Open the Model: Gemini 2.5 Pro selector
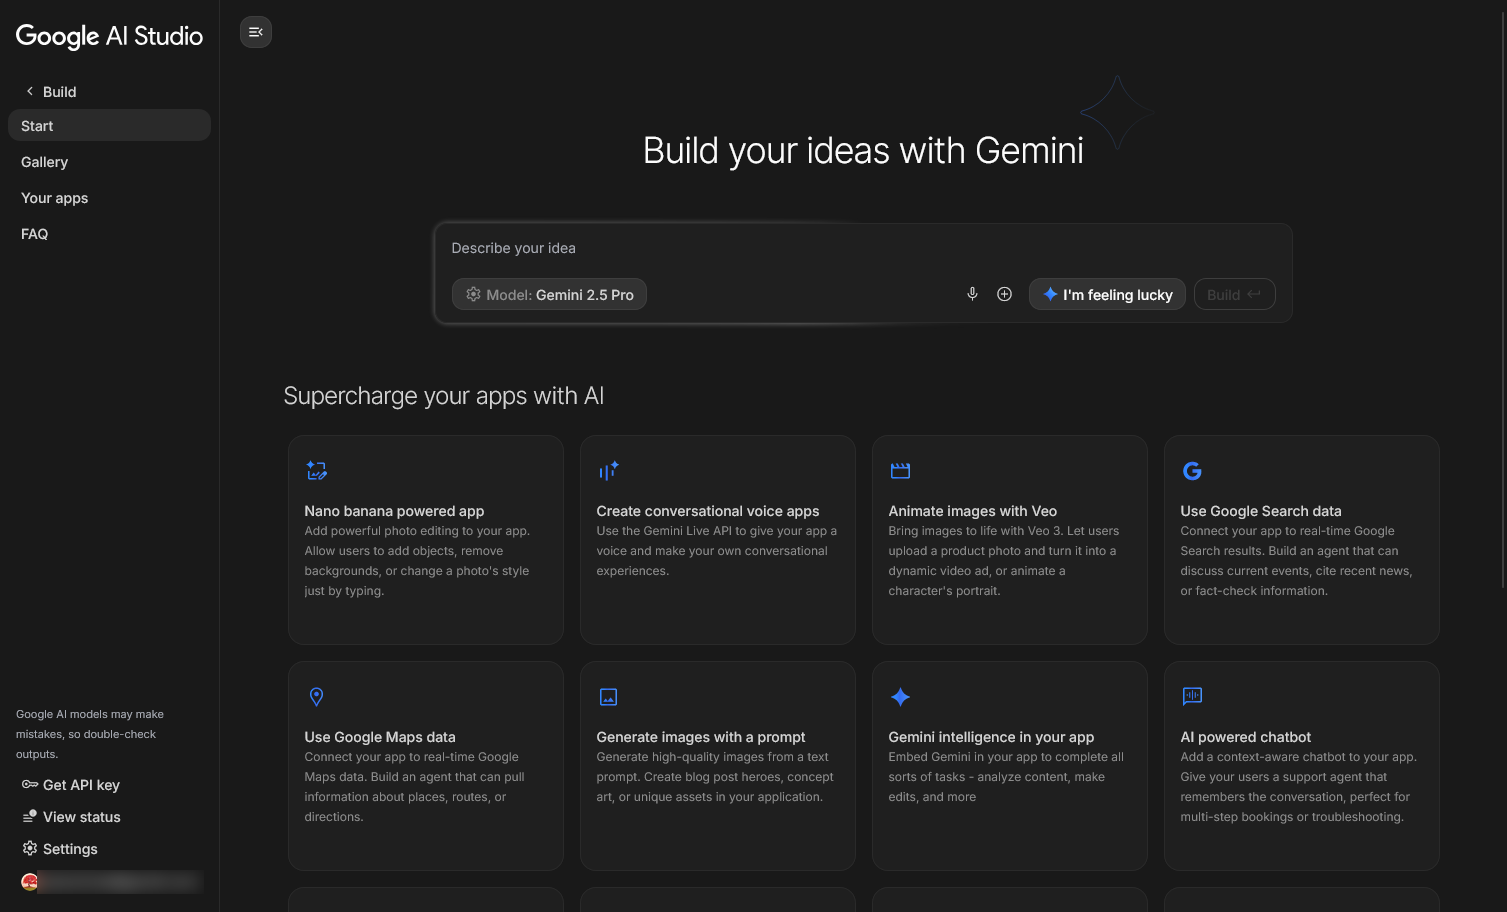Screen dimensions: 1507x912 click(x=549, y=294)
